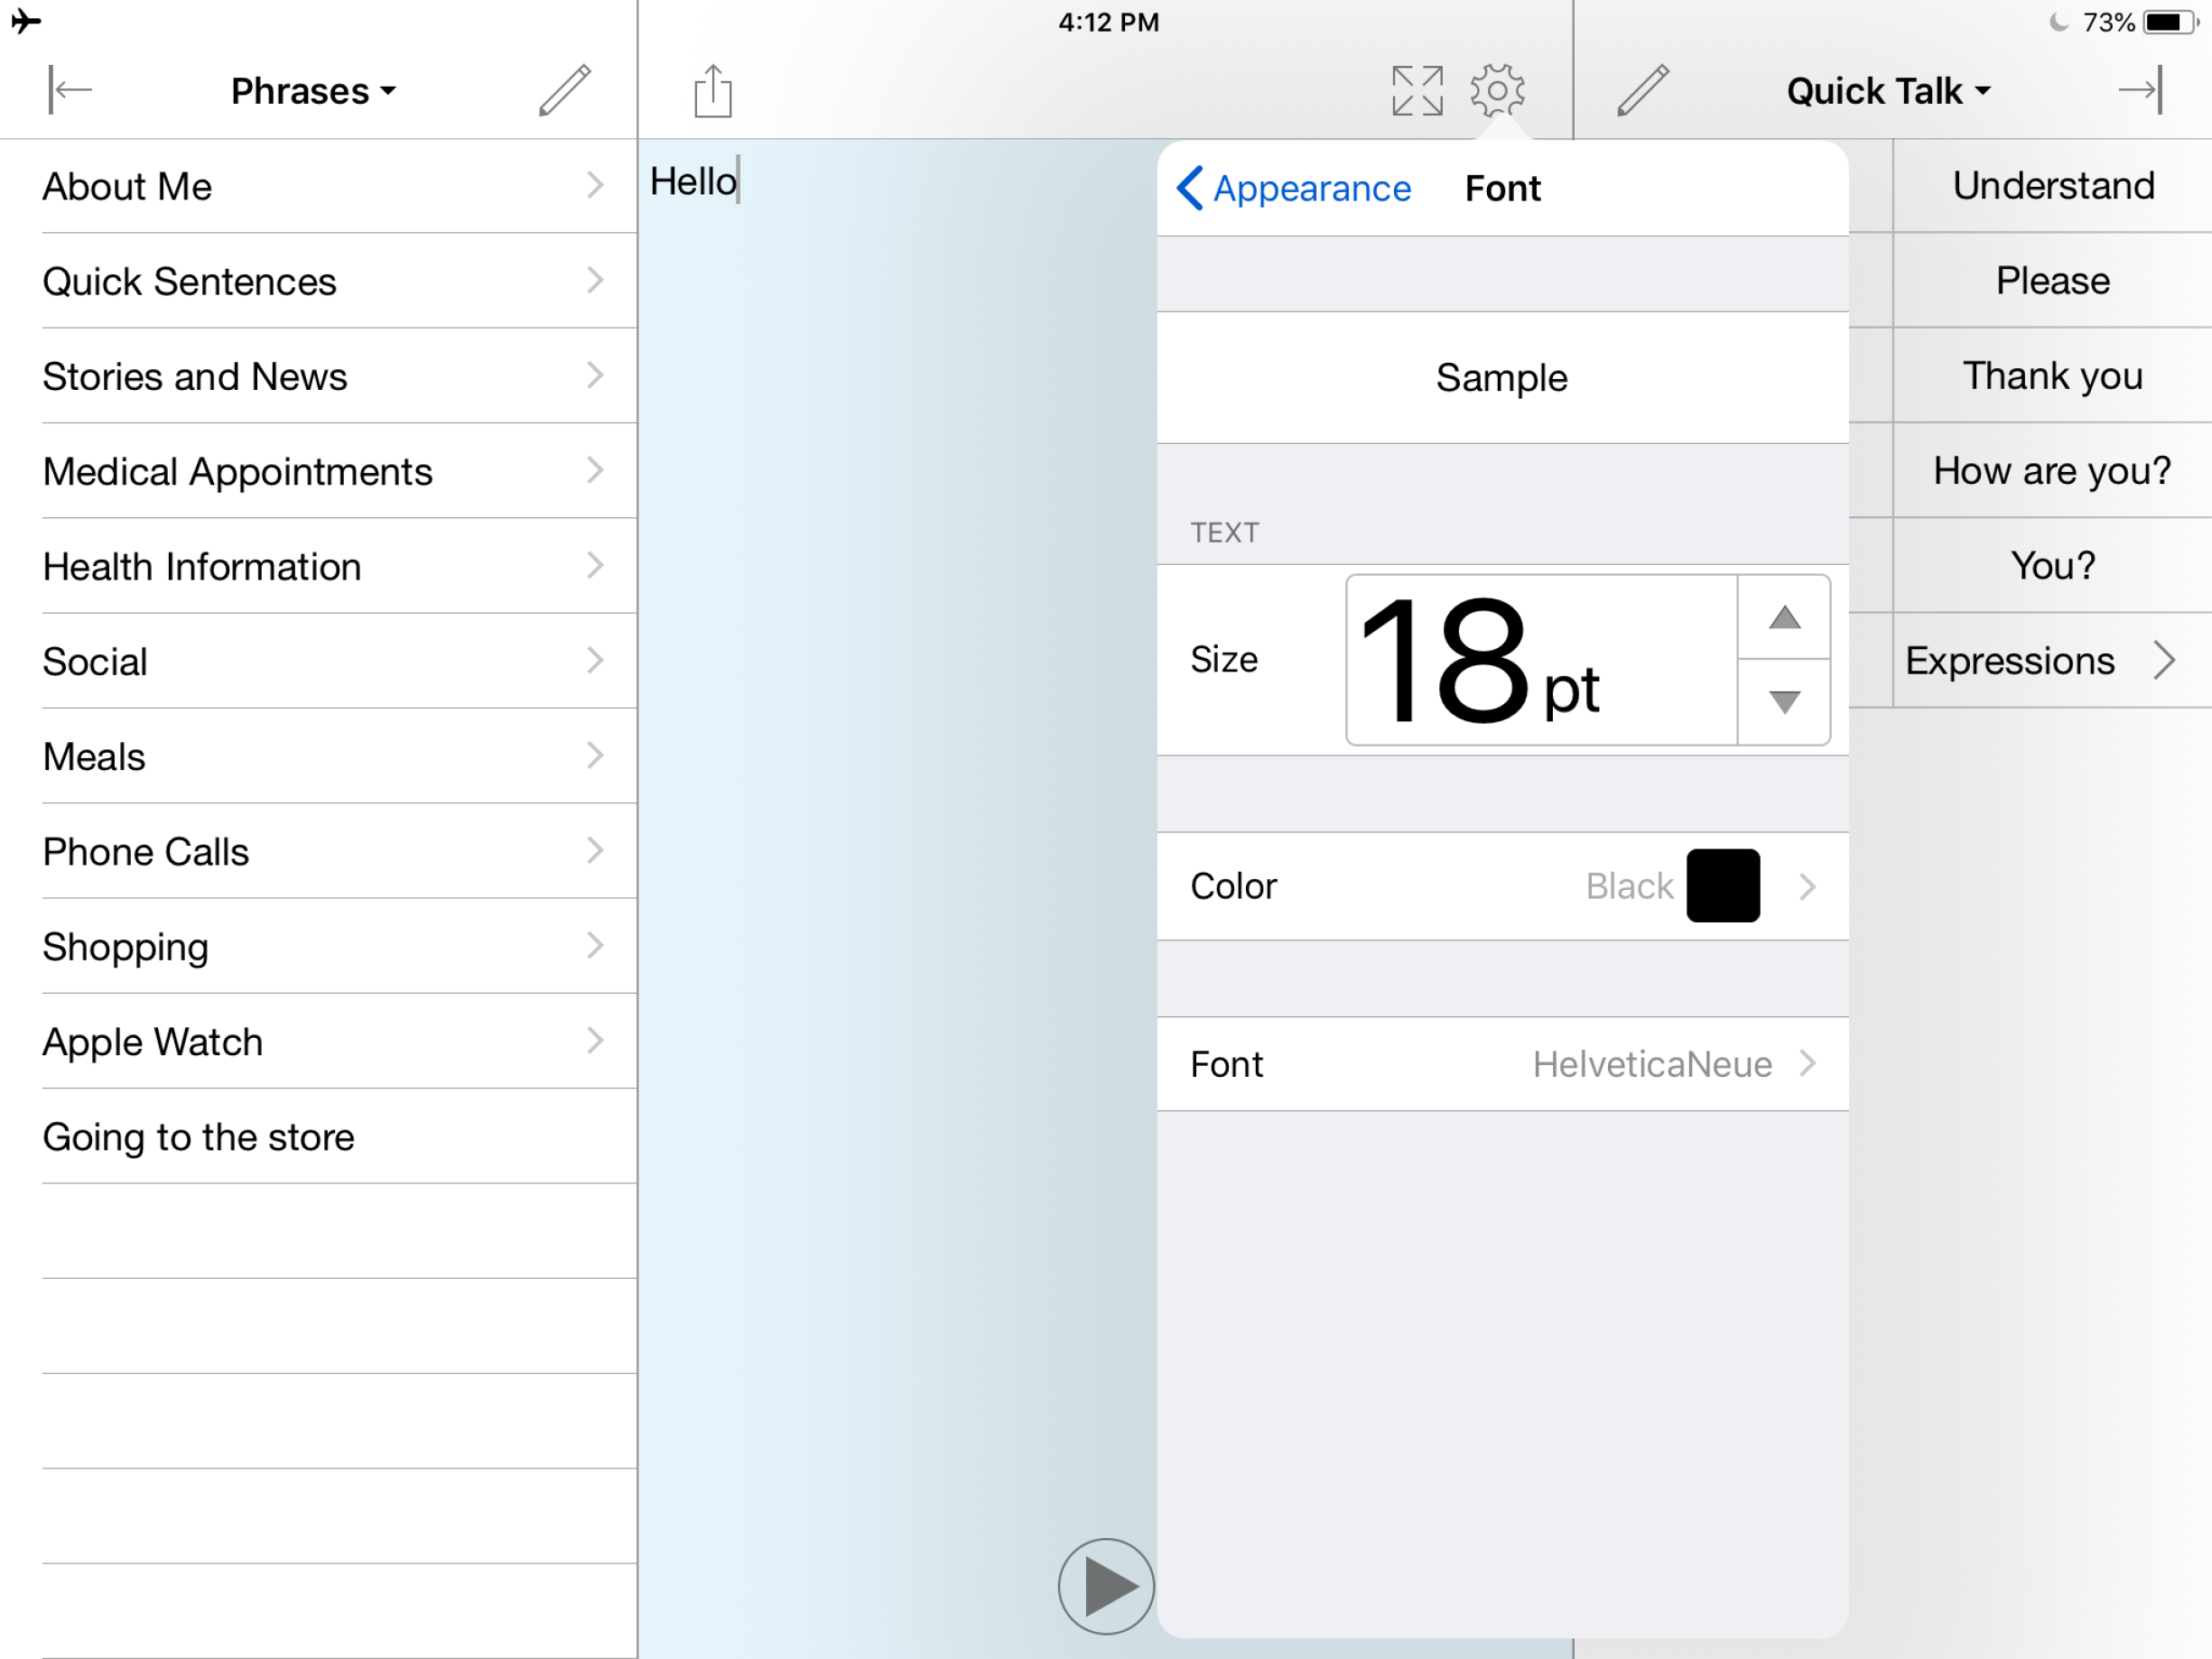This screenshot has height=1659, width=2212.
Task: Collapse the Phrases sidebar
Action: [69, 90]
